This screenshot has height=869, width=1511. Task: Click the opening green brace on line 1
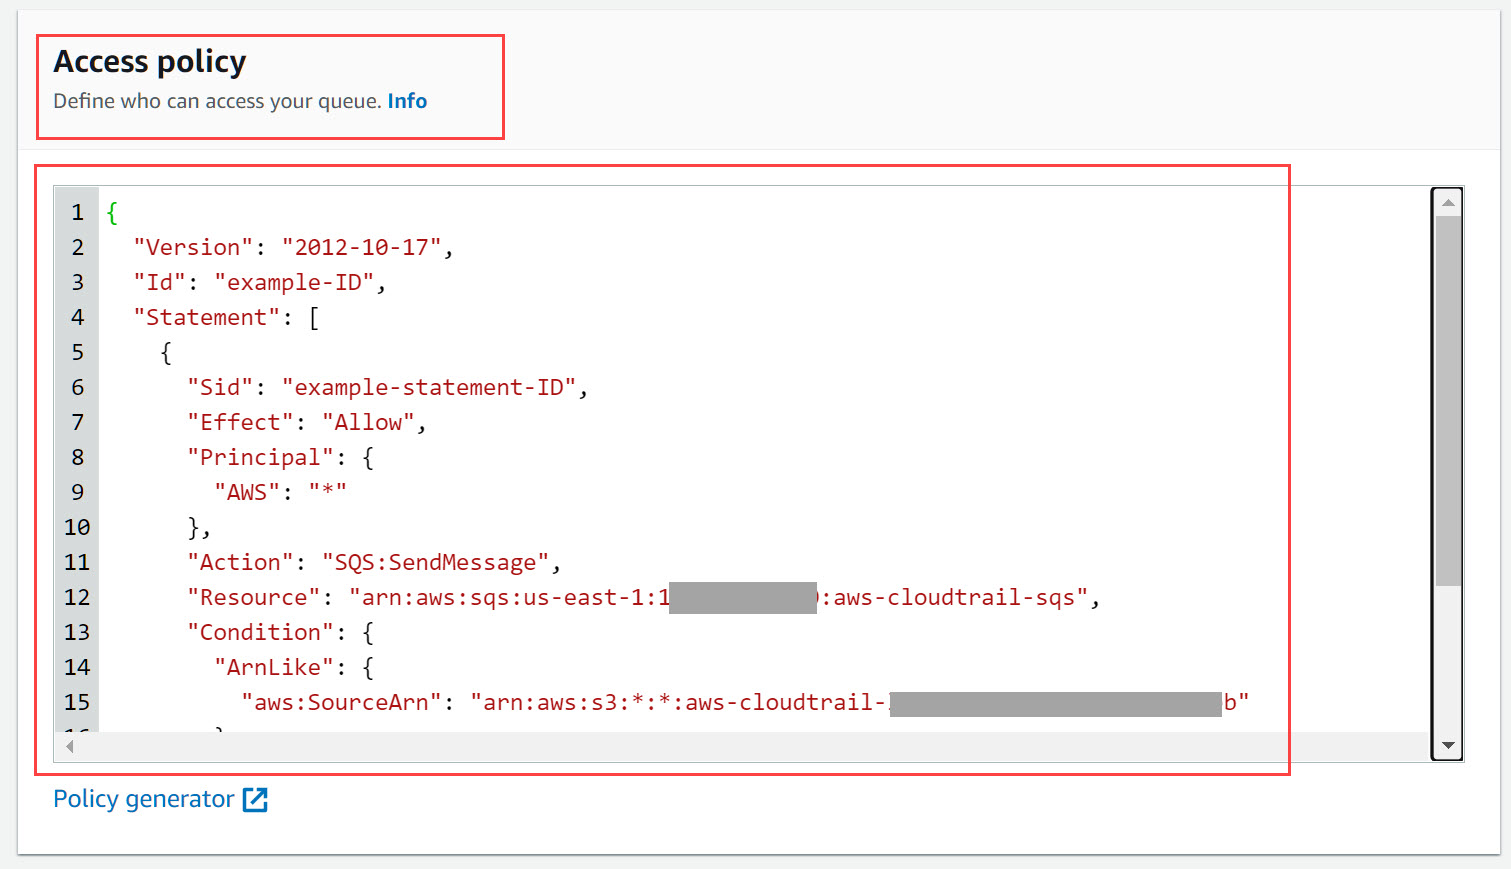point(112,212)
